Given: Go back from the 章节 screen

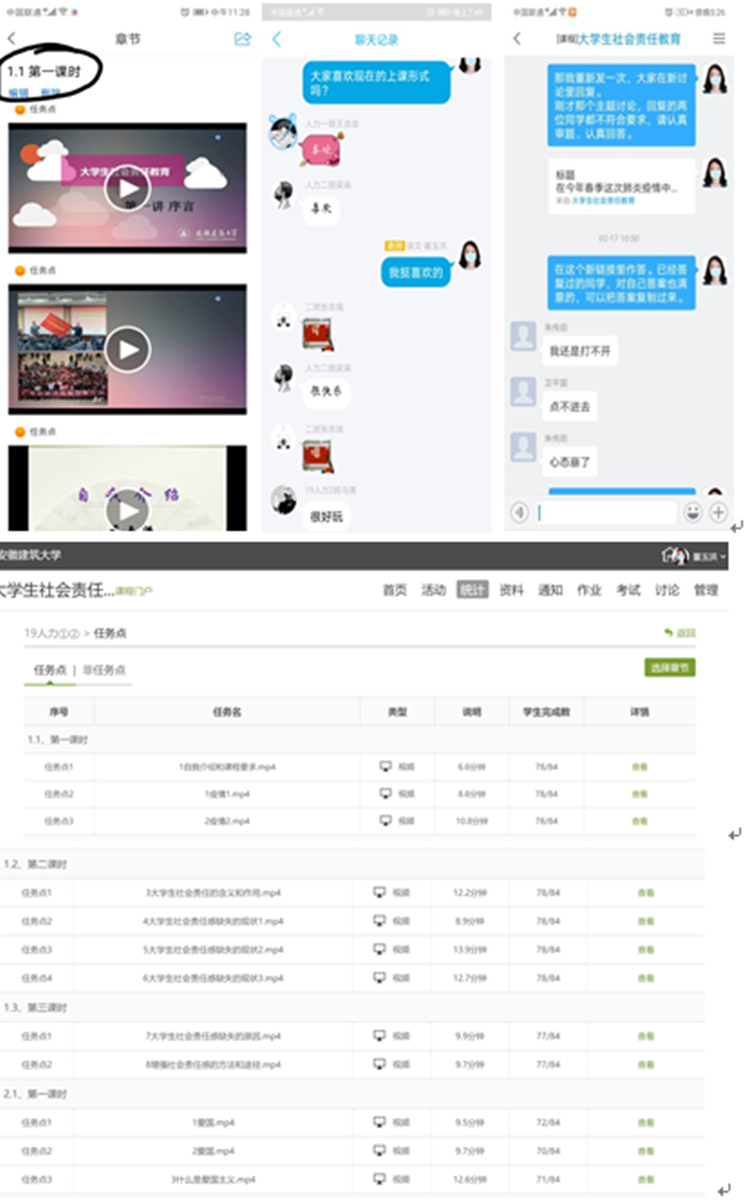Looking at the screenshot, I should click(x=12, y=39).
